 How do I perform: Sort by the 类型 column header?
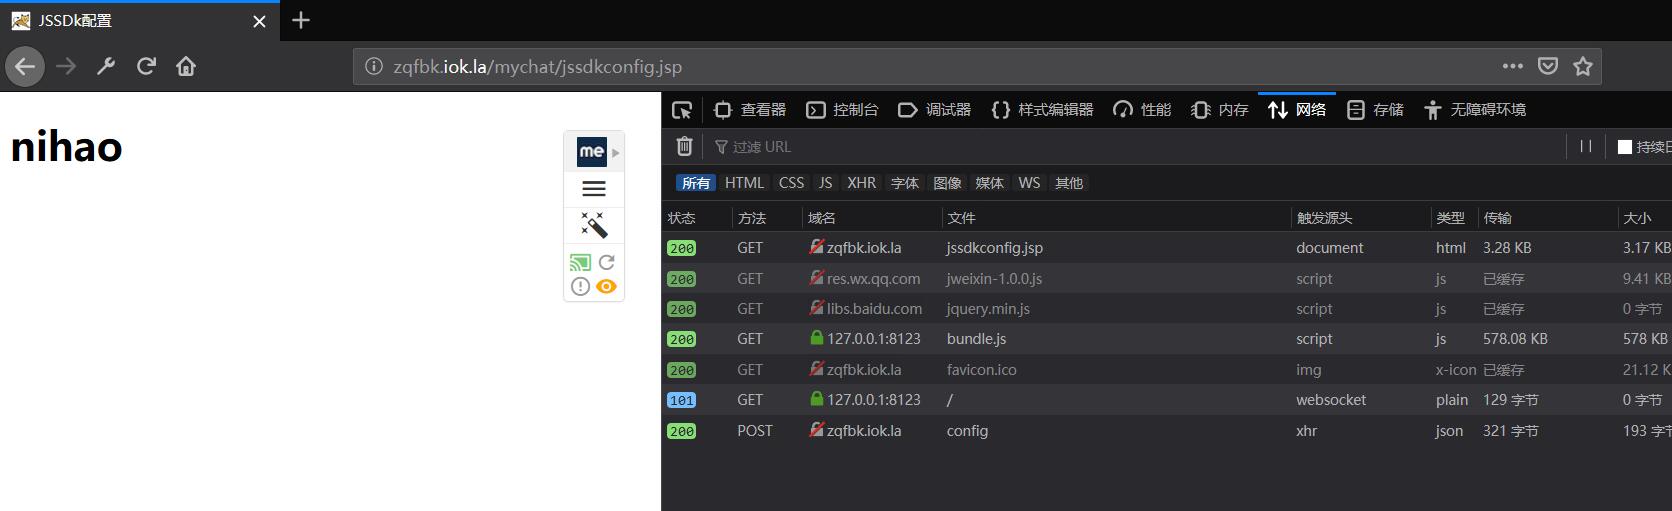pos(1454,218)
